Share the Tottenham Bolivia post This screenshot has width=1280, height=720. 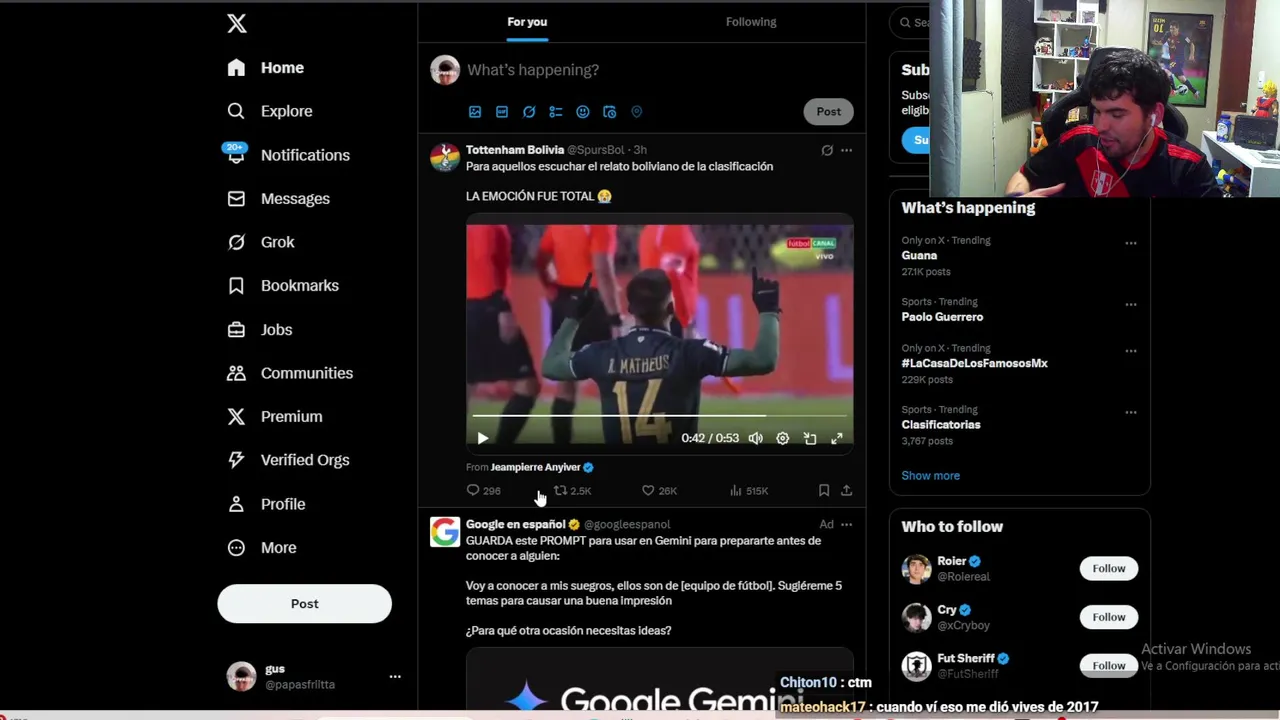point(846,490)
